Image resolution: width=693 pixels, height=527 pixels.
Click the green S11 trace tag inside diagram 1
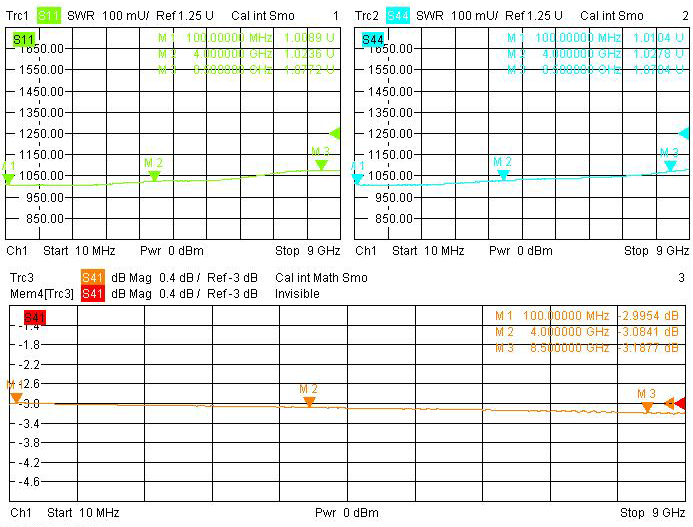pos(23,38)
